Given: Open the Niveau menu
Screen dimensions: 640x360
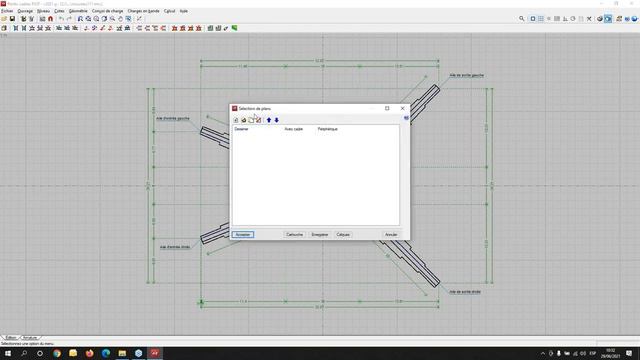Looking at the screenshot, I should (43, 11).
